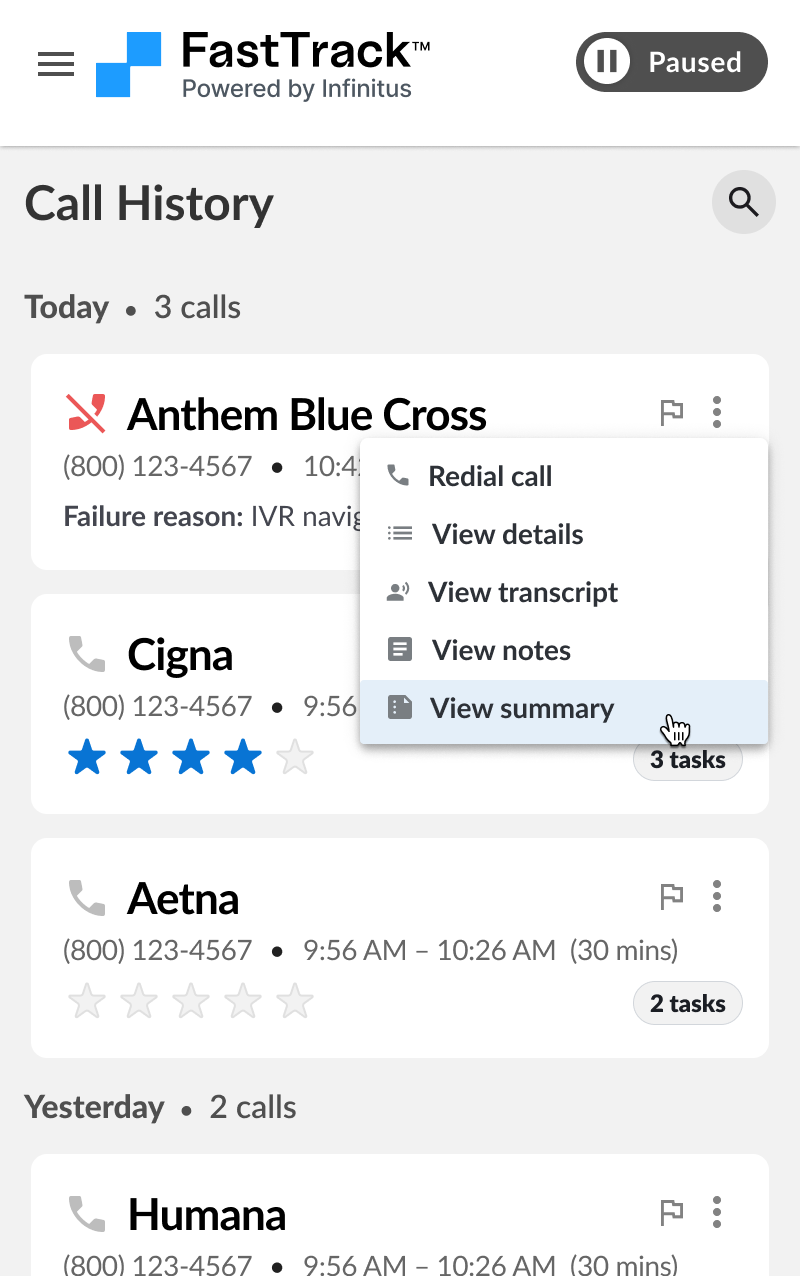Image resolution: width=800 pixels, height=1276 pixels.
Task: Open more options for Anthem Blue Cross
Action: (717, 412)
